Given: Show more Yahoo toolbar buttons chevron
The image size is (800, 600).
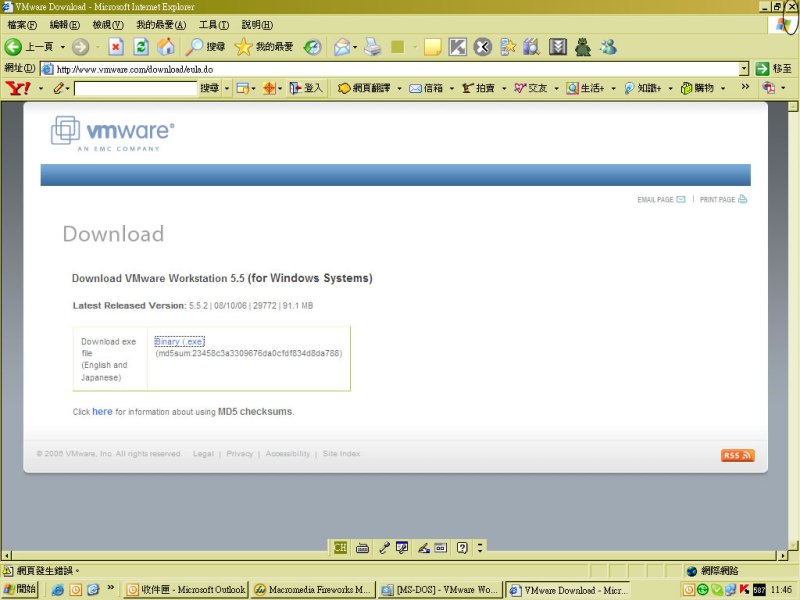Looking at the screenshot, I should [745, 87].
